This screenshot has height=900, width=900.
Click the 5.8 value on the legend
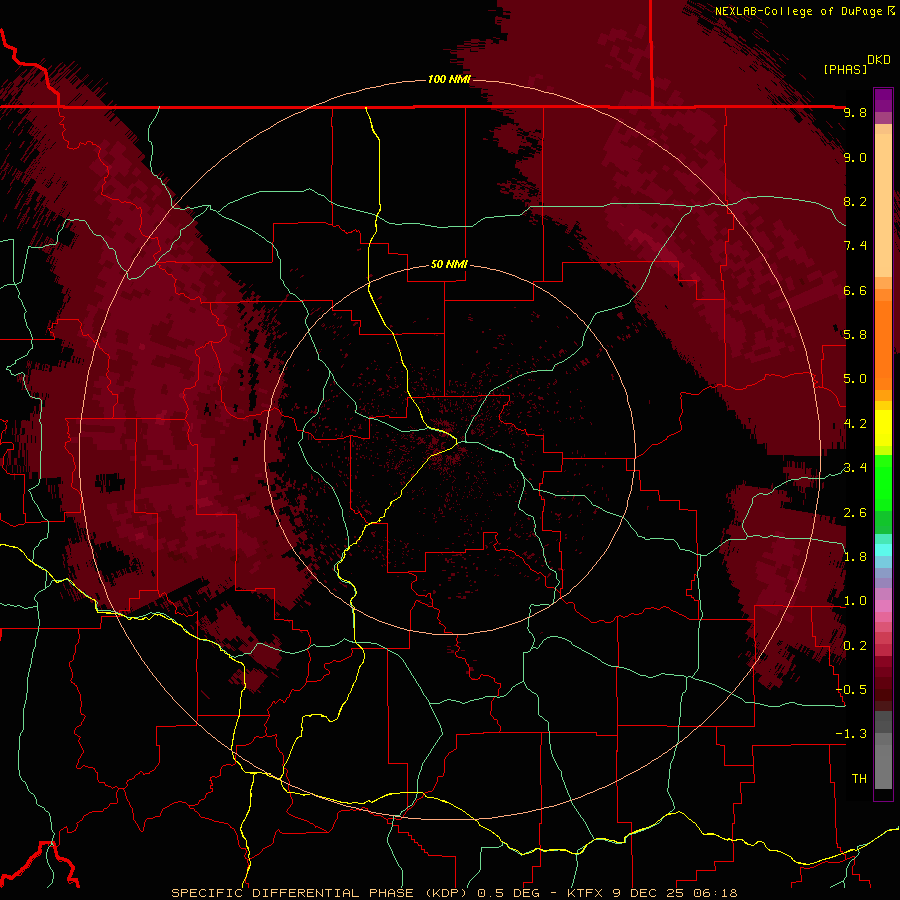coord(855,335)
